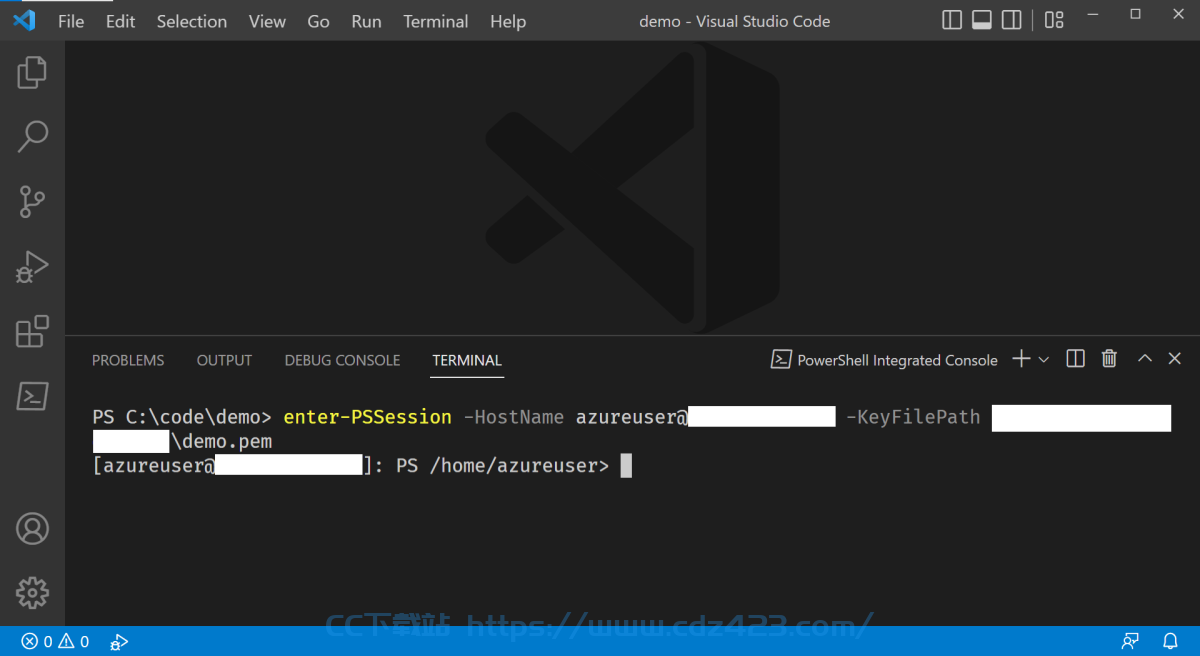Open the Accounts menu
1200x656 pixels.
coord(32,528)
